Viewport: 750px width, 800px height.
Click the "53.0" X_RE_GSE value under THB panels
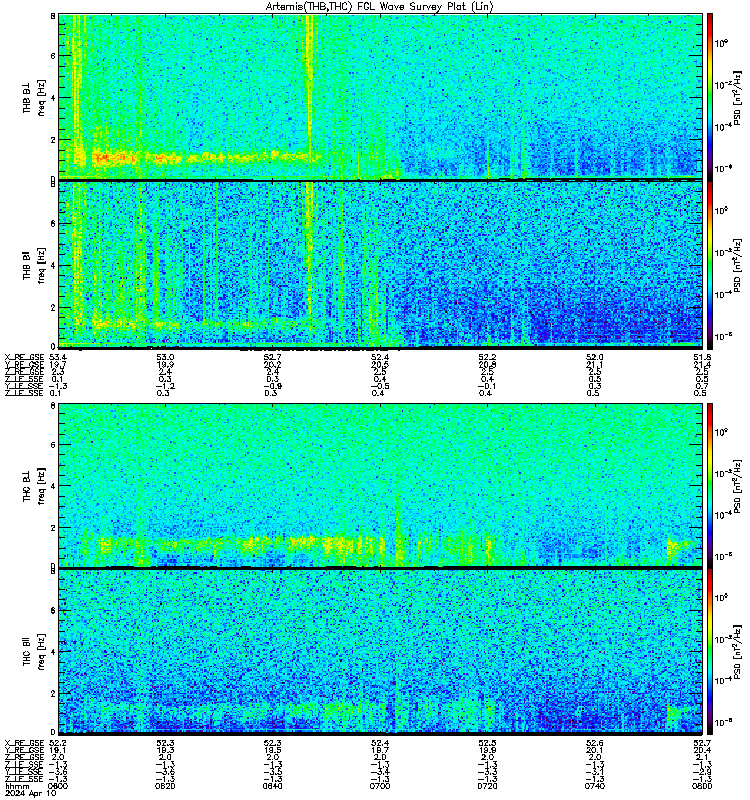tap(165, 357)
